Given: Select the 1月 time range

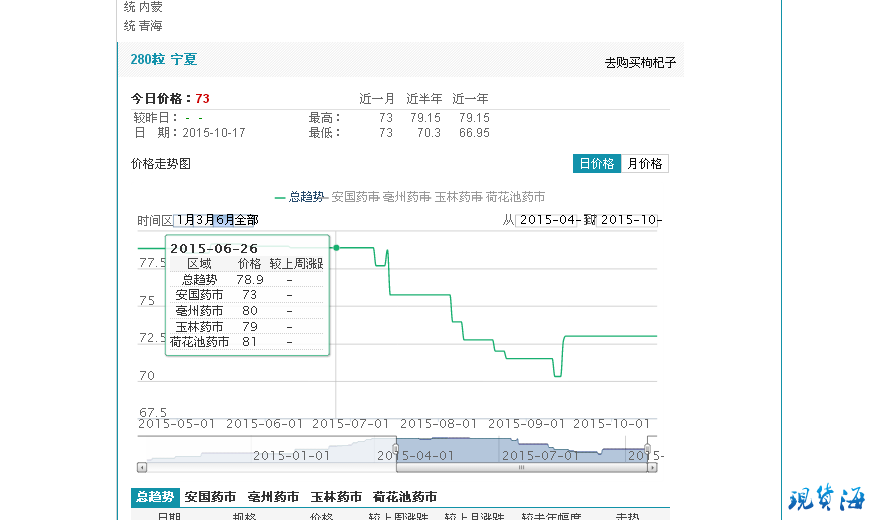Looking at the screenshot, I should [185, 220].
